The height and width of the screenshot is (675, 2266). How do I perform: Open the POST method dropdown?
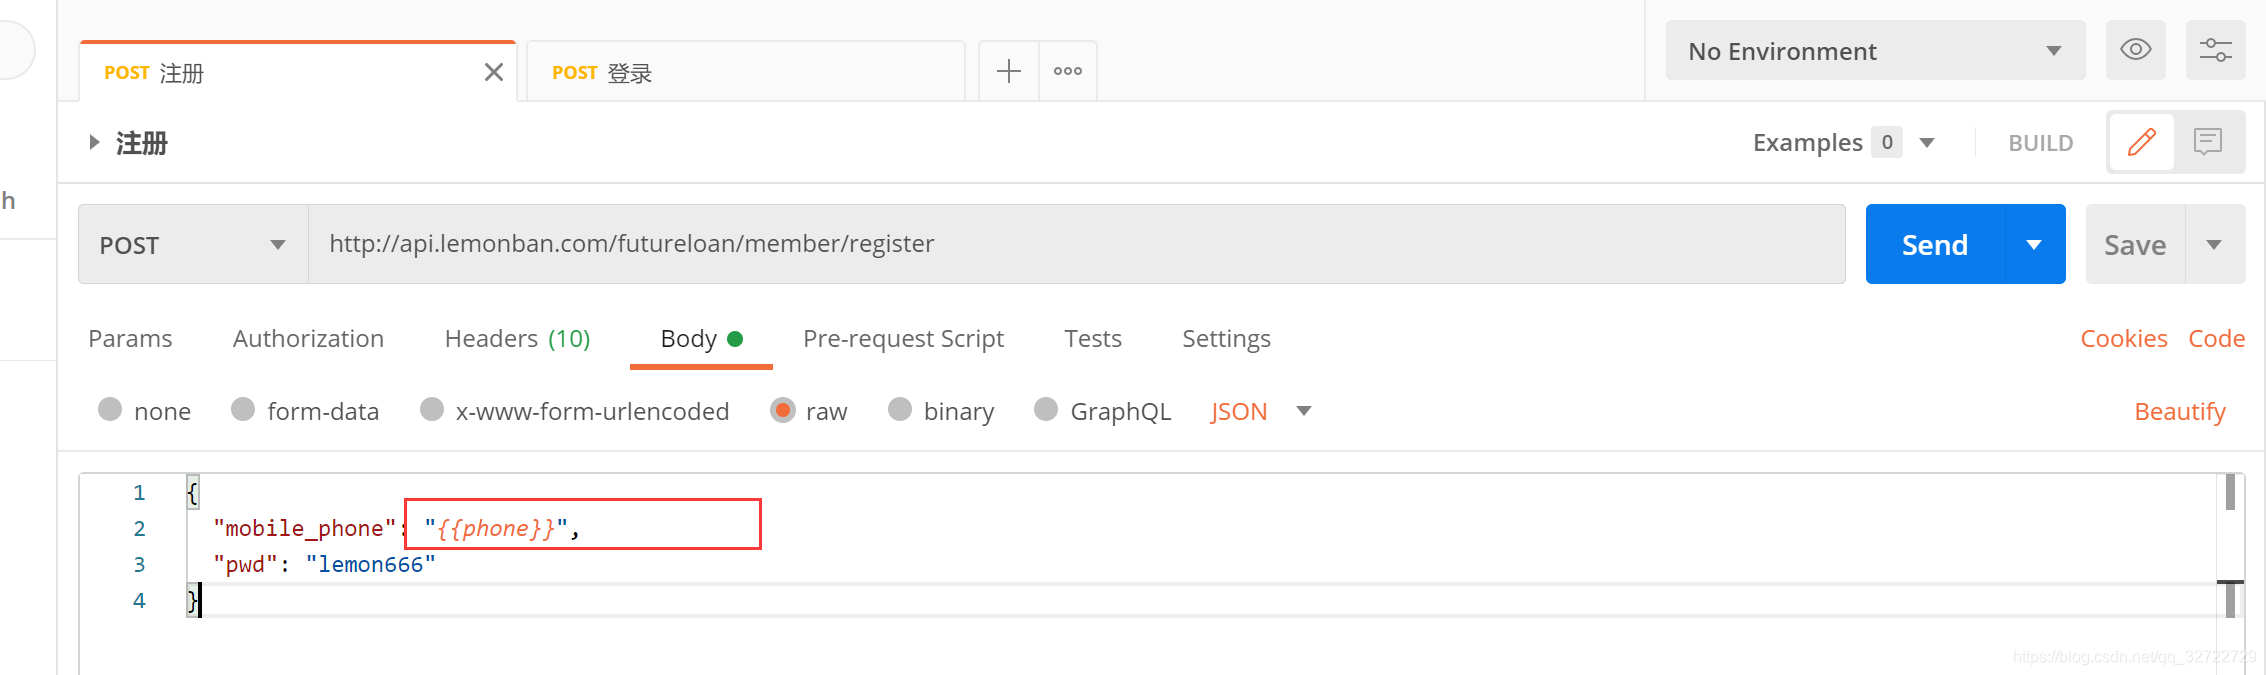(x=193, y=245)
